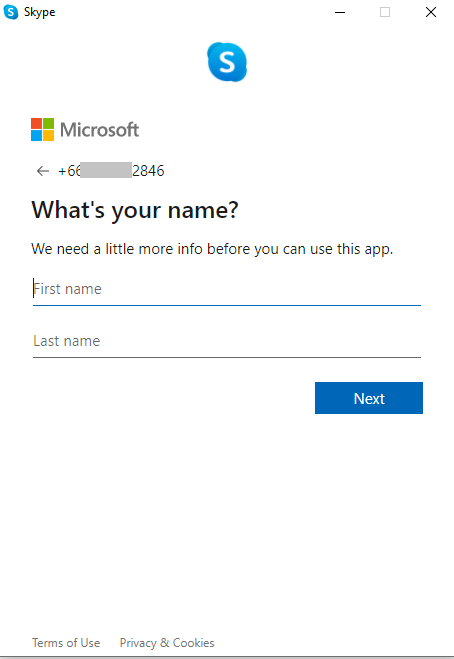Click the gray masked section of phone number

[x=106, y=170]
